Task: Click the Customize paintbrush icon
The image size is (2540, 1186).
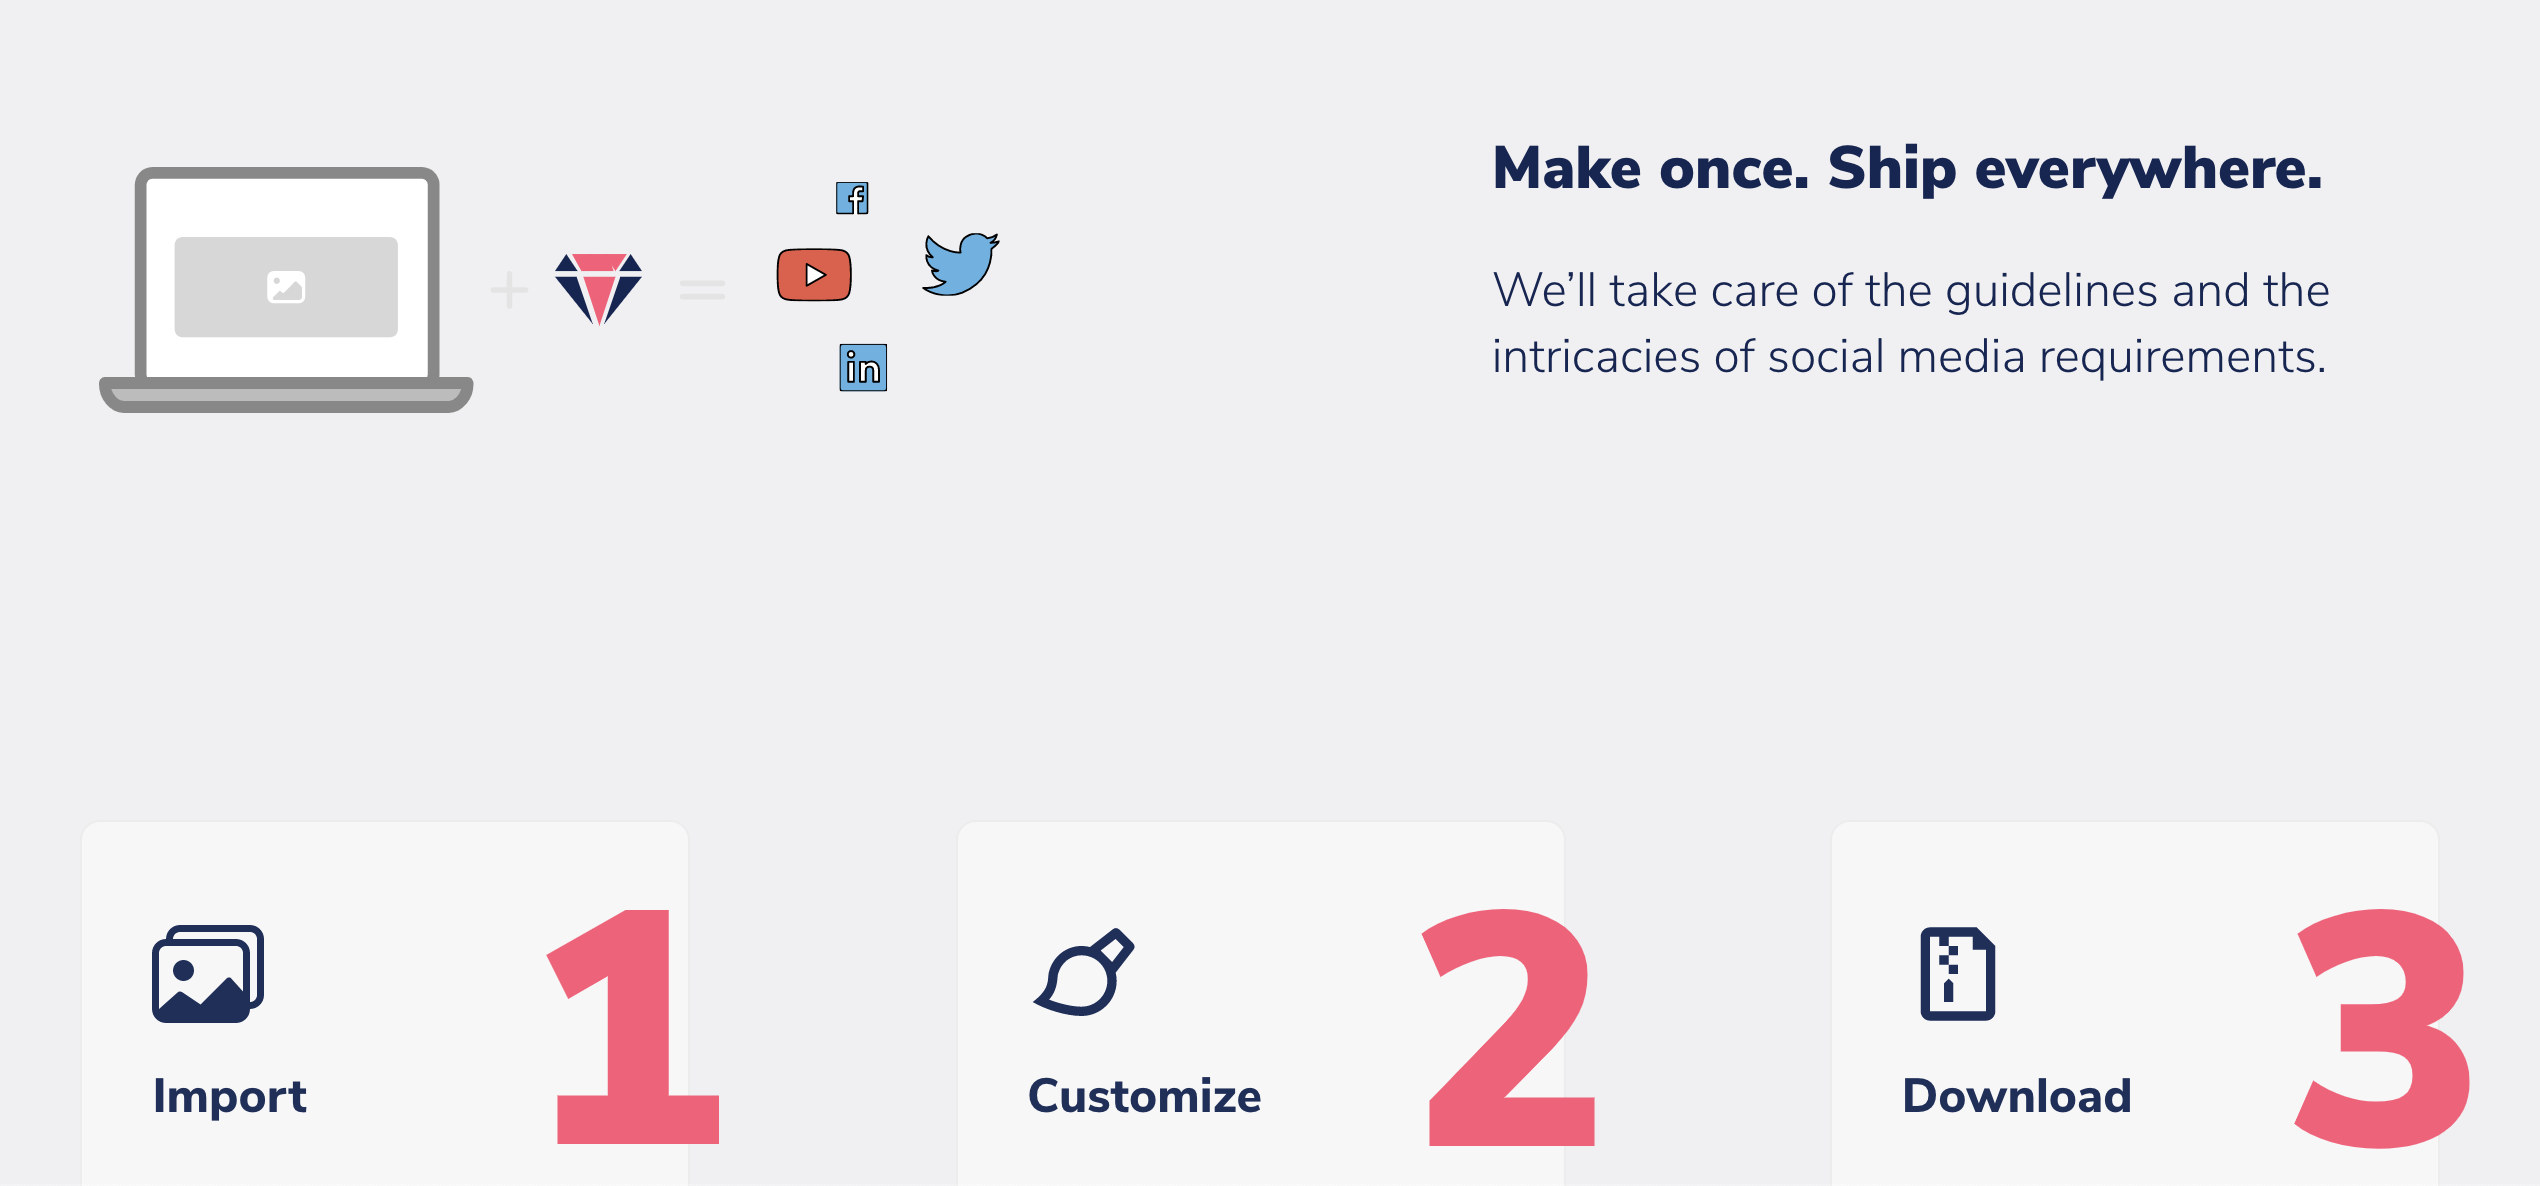Action: coord(1084,973)
